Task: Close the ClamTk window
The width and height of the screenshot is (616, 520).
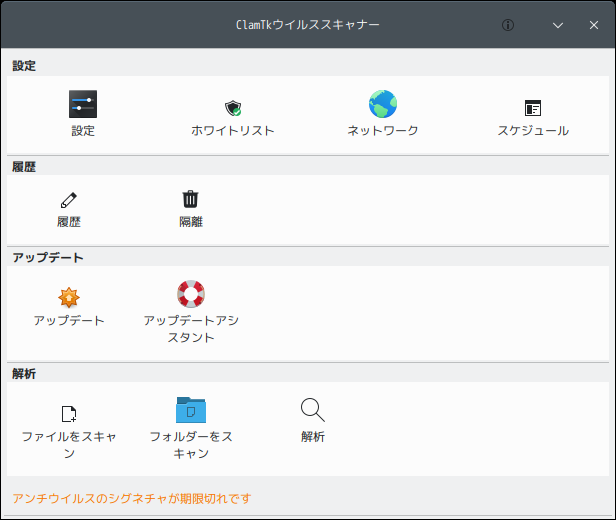Action: 594,25
